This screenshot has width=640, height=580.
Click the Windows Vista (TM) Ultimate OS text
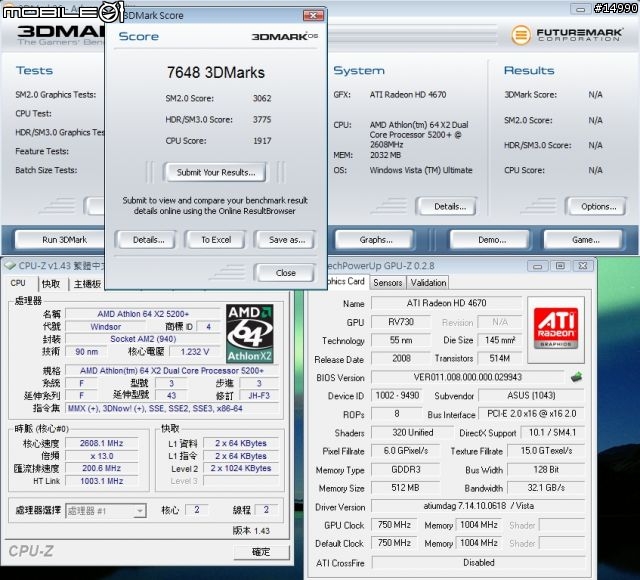[421, 170]
